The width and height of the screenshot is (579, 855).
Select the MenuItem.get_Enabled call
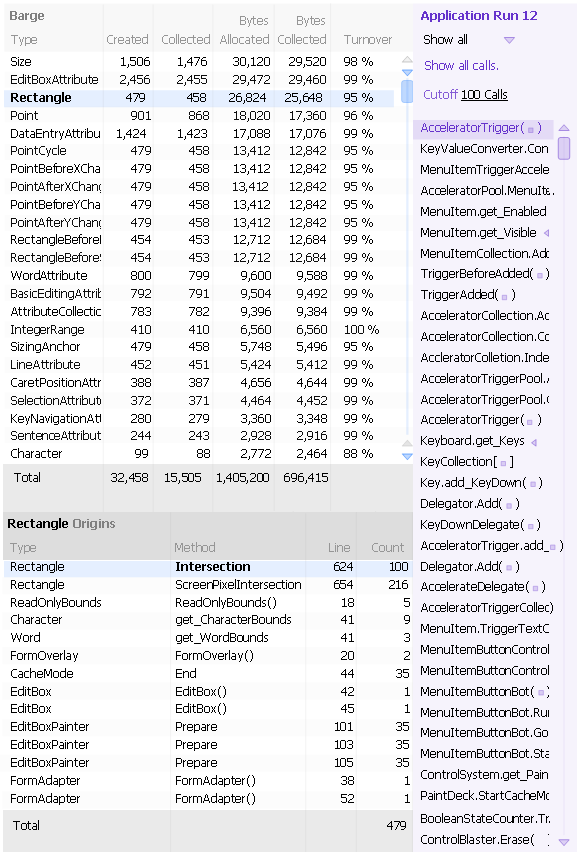pos(483,212)
